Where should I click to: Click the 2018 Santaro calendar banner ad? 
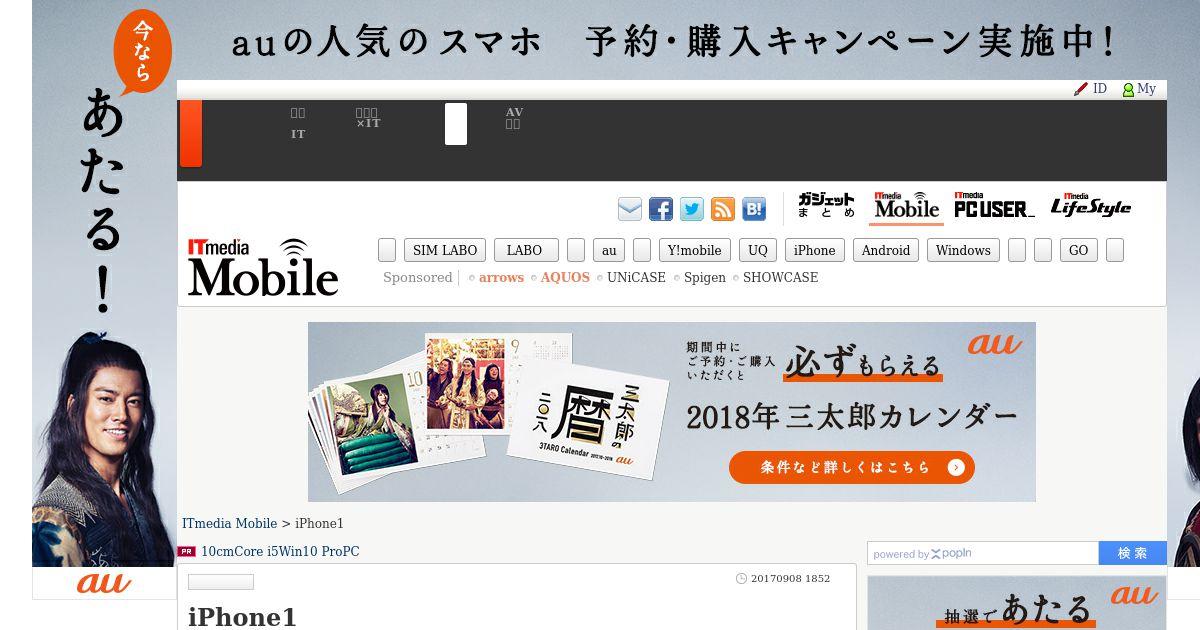(672, 411)
